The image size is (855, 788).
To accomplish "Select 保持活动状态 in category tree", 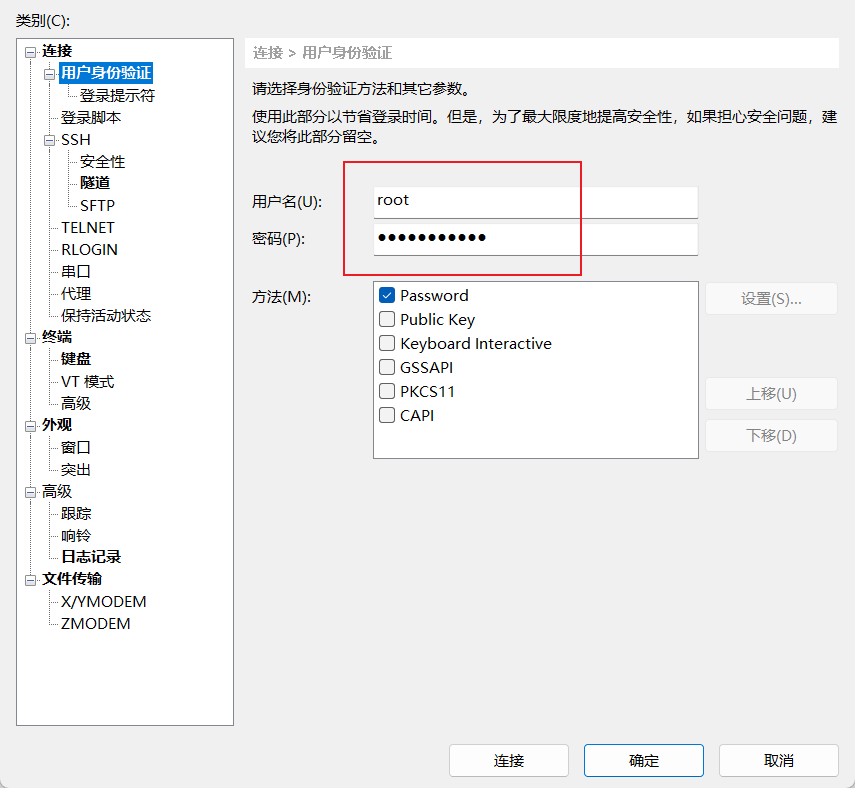I will [x=106, y=315].
